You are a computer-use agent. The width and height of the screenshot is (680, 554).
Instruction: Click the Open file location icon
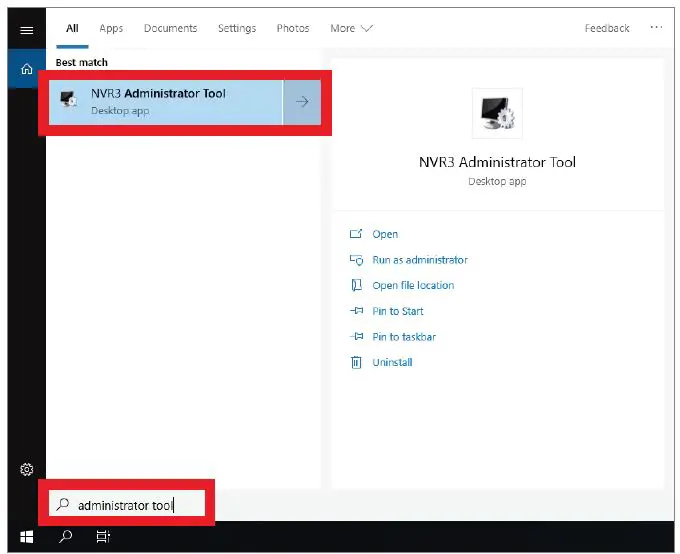(x=356, y=285)
